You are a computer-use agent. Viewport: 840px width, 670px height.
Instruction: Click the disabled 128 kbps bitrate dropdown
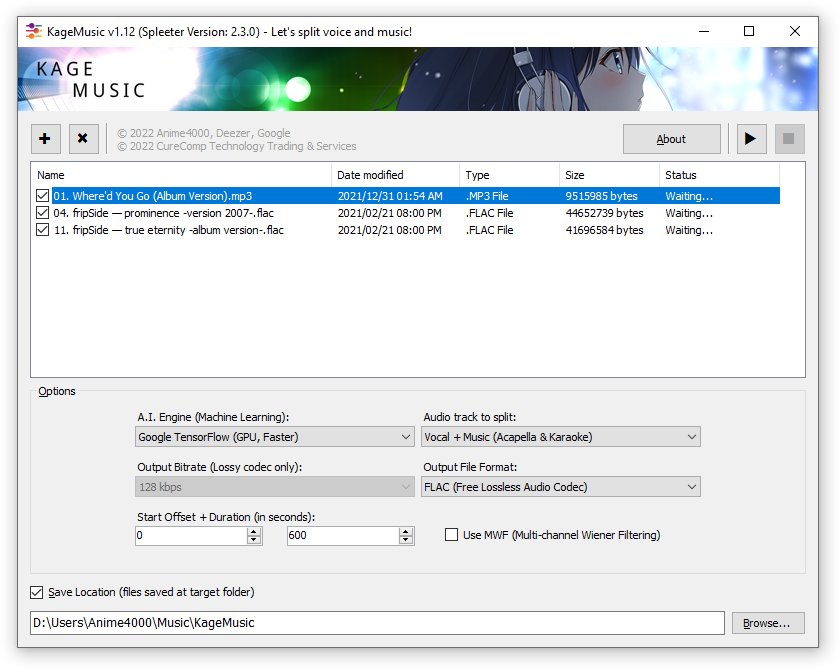click(274, 487)
